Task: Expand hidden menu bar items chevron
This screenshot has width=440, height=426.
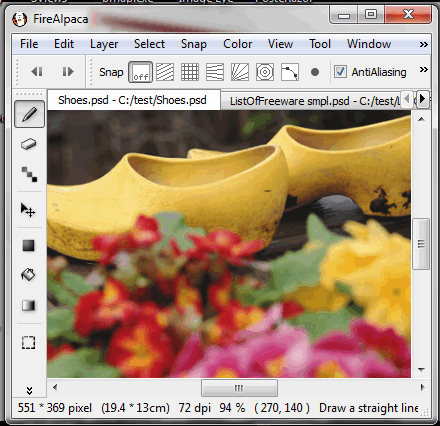Action: pos(423,44)
